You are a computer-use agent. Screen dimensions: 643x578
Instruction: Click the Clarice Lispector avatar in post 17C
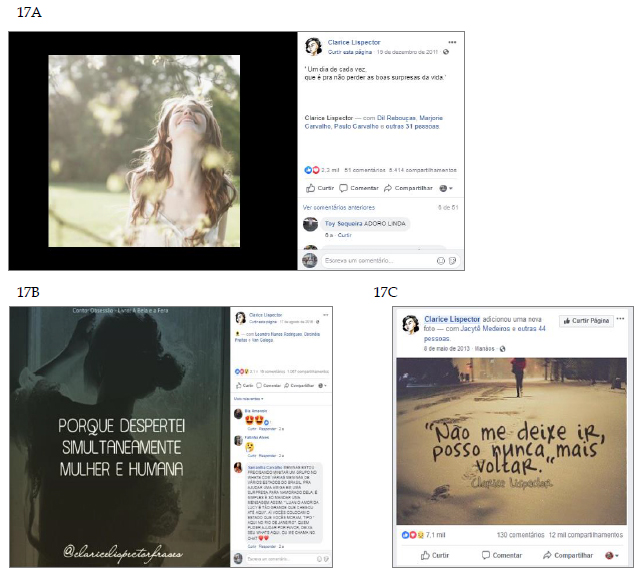click(410, 325)
